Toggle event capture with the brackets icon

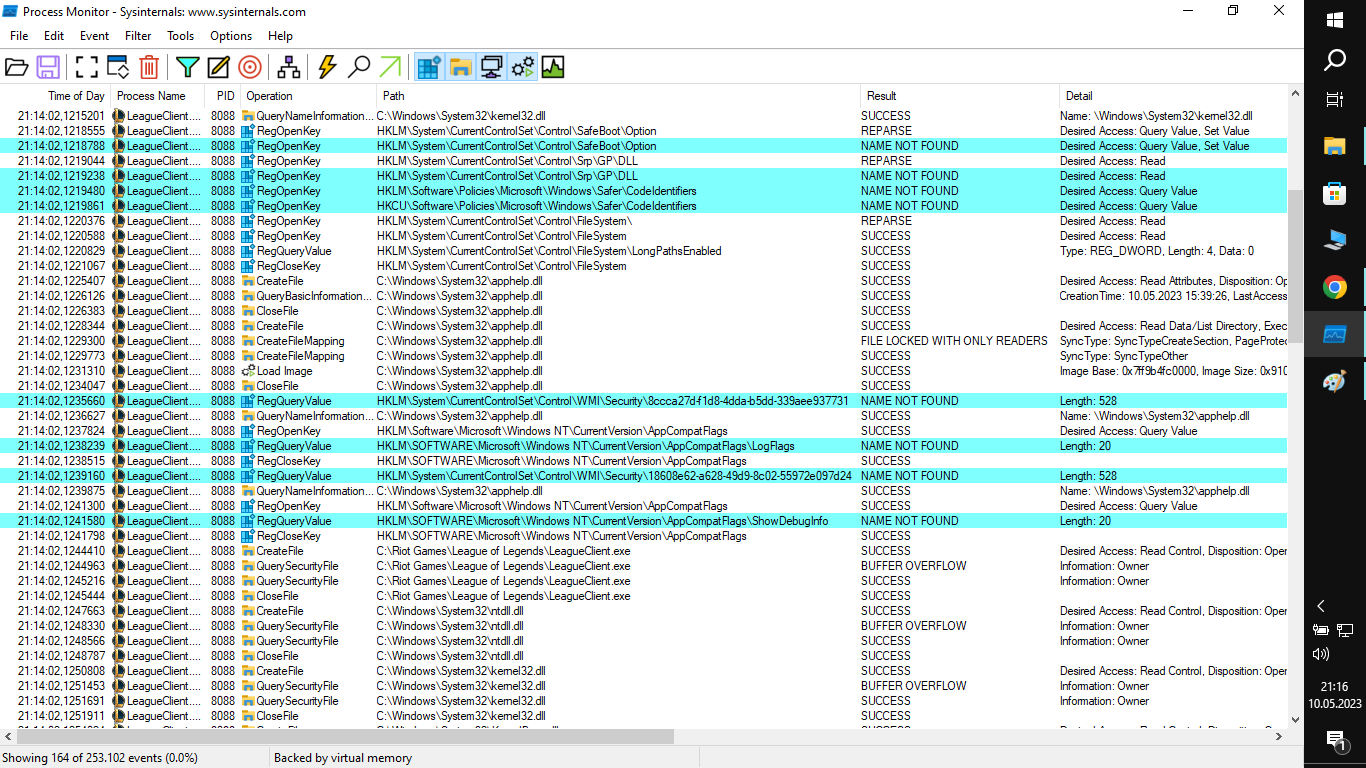tap(87, 67)
